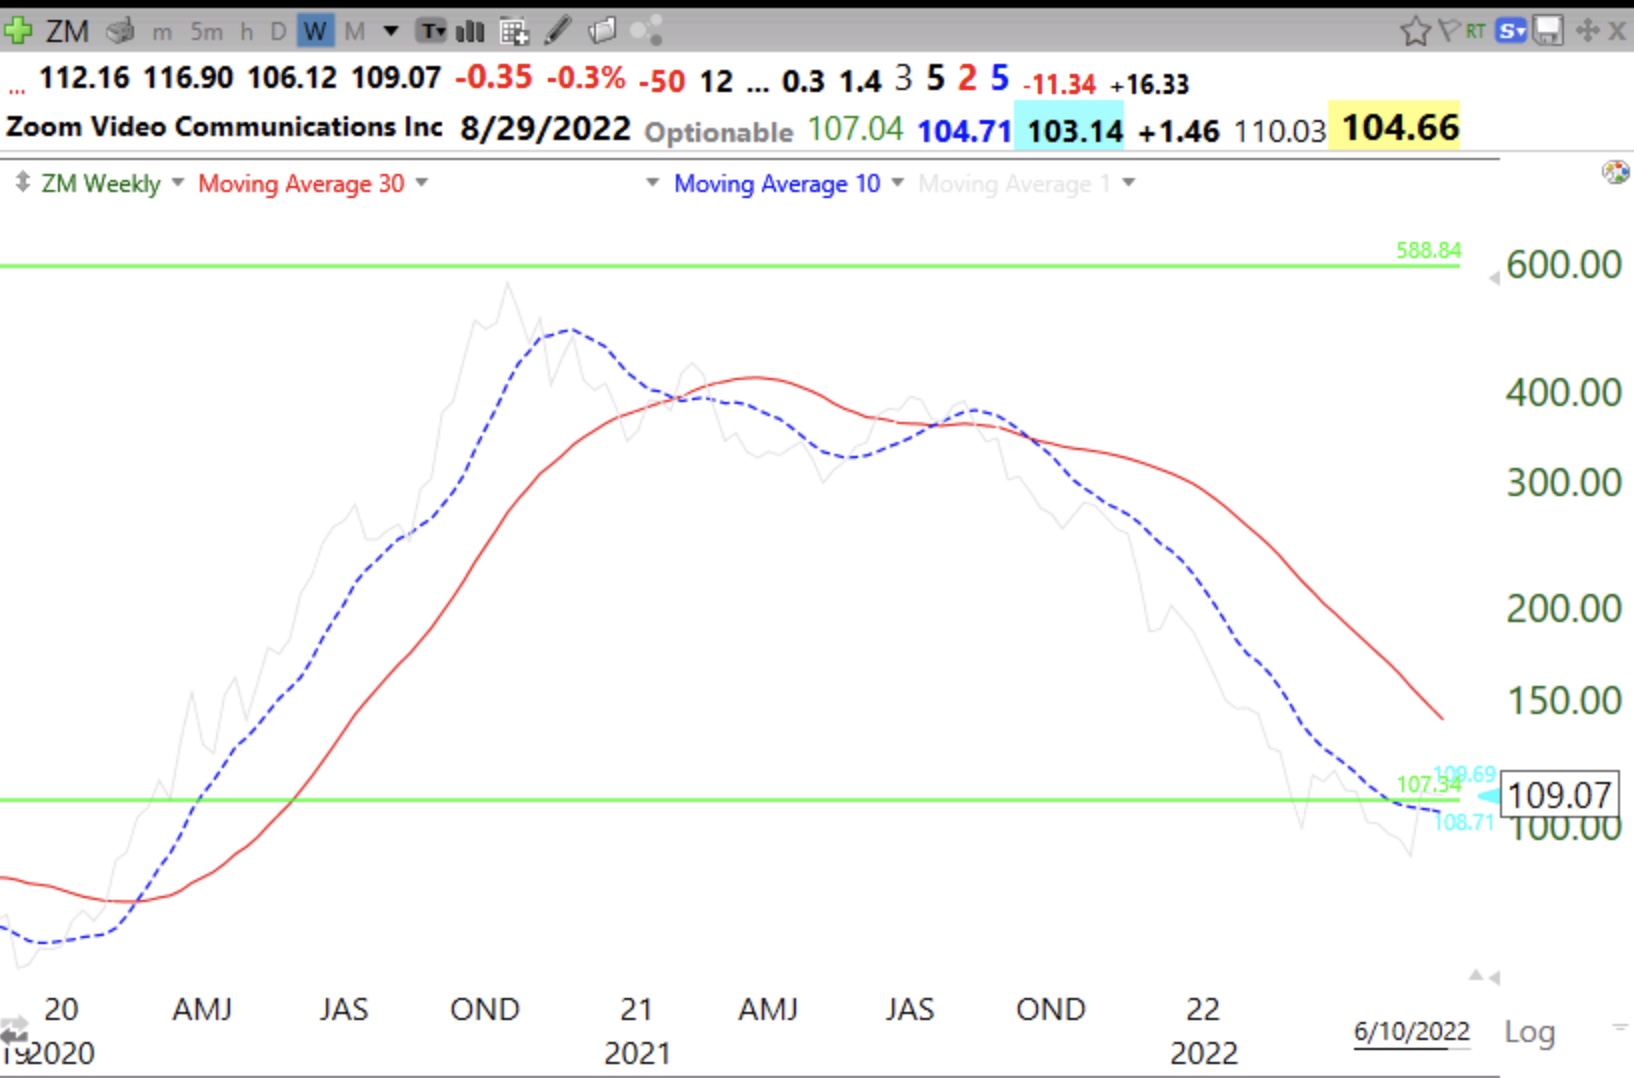This screenshot has height=1078, width=1634.
Task: Click the small left triangle near time axis
Action: (x=1495, y=977)
